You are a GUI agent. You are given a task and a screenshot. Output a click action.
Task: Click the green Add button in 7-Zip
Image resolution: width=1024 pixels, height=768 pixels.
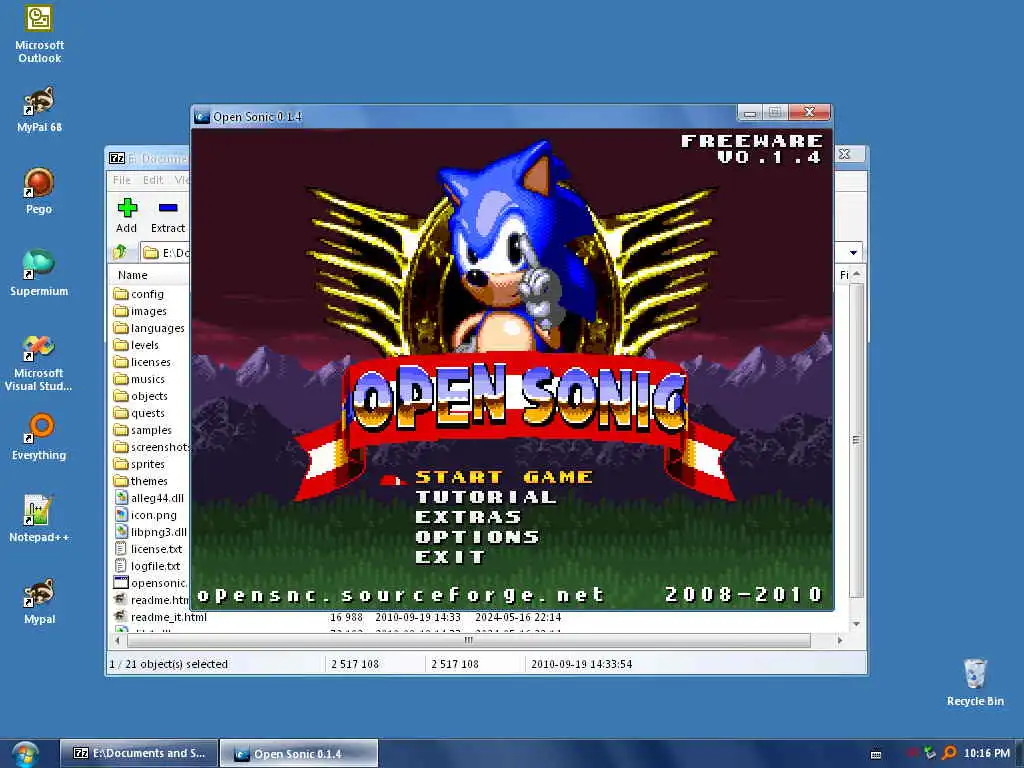tap(127, 216)
